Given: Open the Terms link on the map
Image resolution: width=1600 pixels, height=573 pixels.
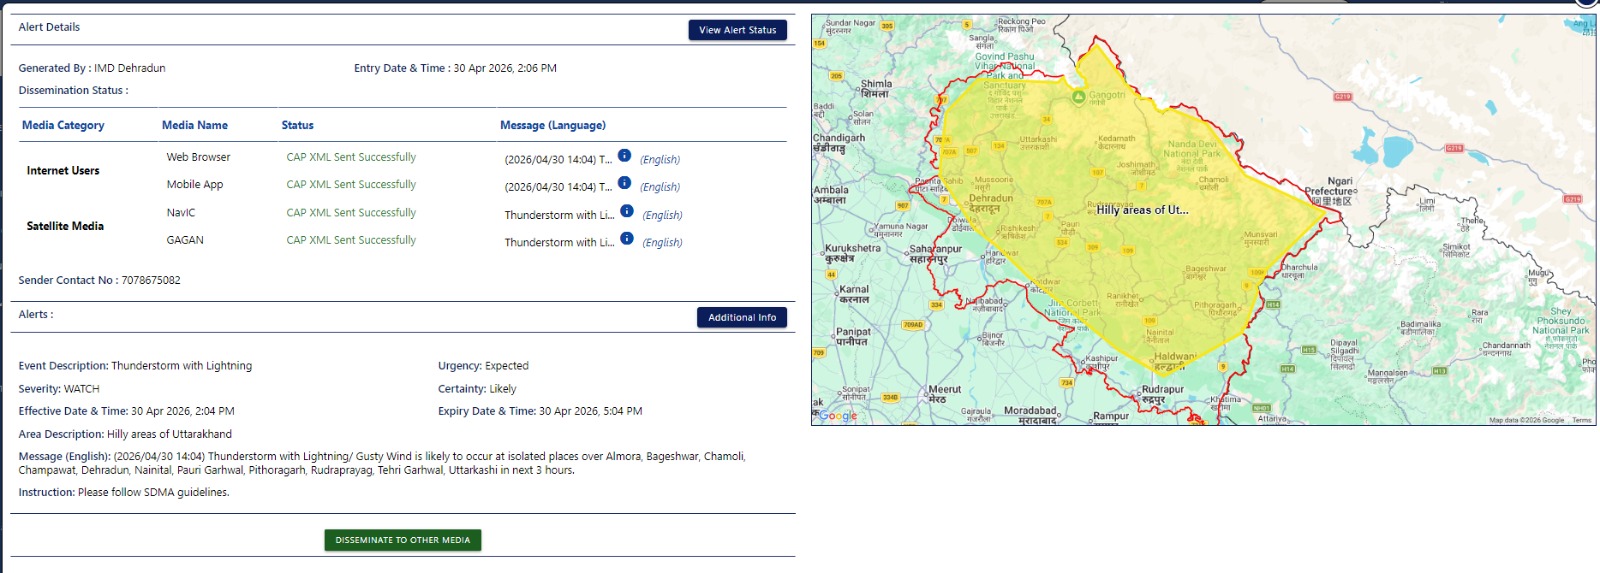Looking at the screenshot, I should click(1581, 420).
